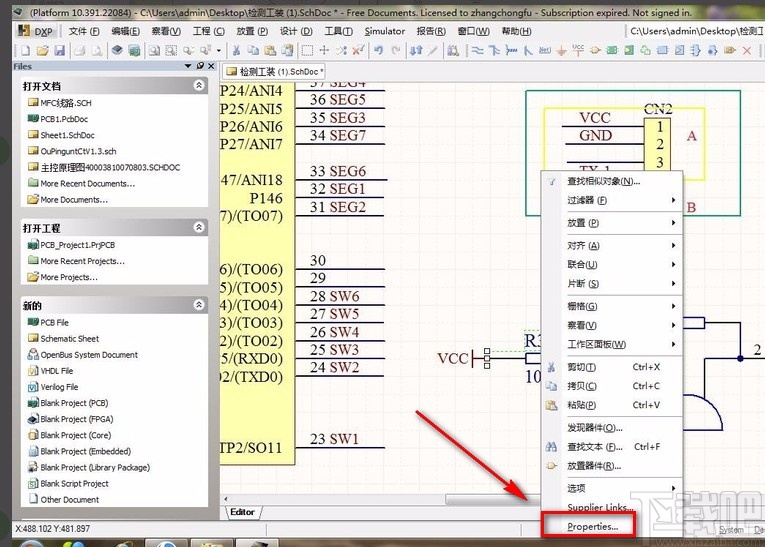This screenshot has width=765, height=547.
Task: Expand the 放置 (P) context submenu
Action: point(614,223)
